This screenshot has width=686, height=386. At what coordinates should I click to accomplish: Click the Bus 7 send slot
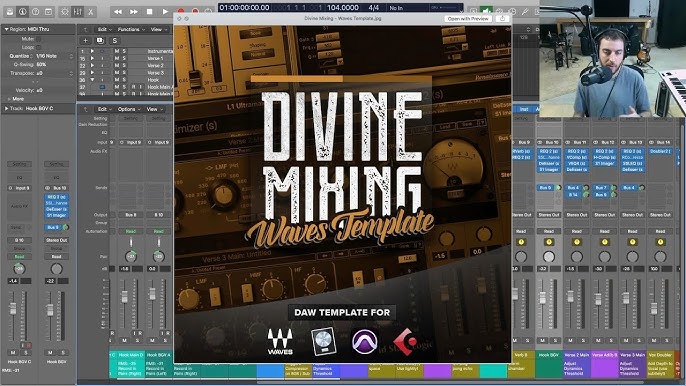pos(602,188)
